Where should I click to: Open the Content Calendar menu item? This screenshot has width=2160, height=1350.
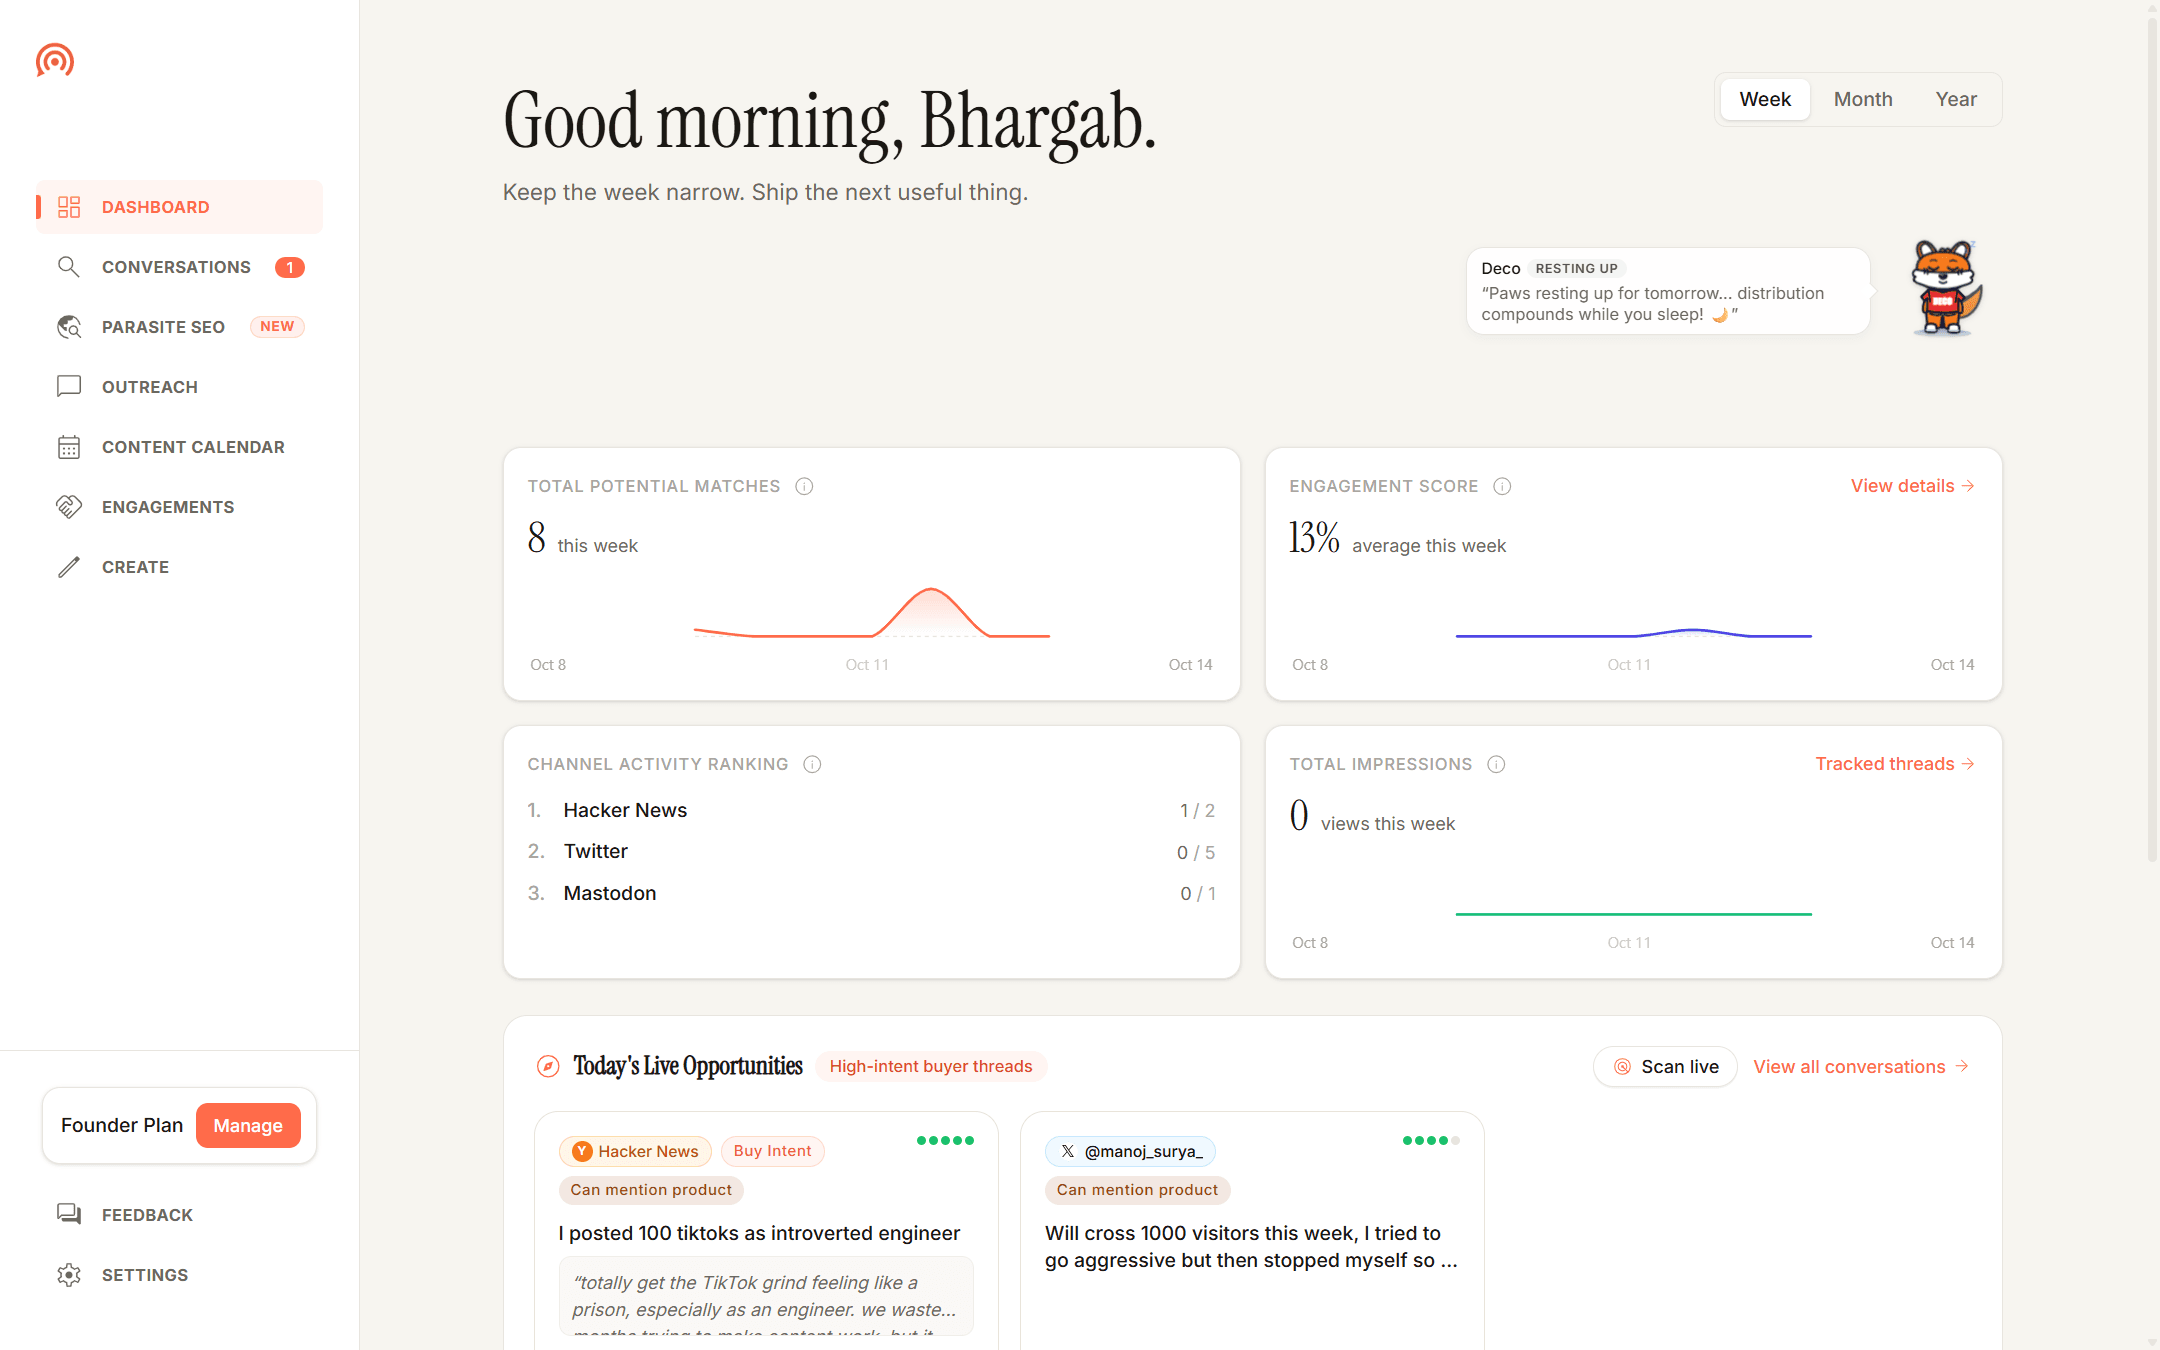click(179, 447)
